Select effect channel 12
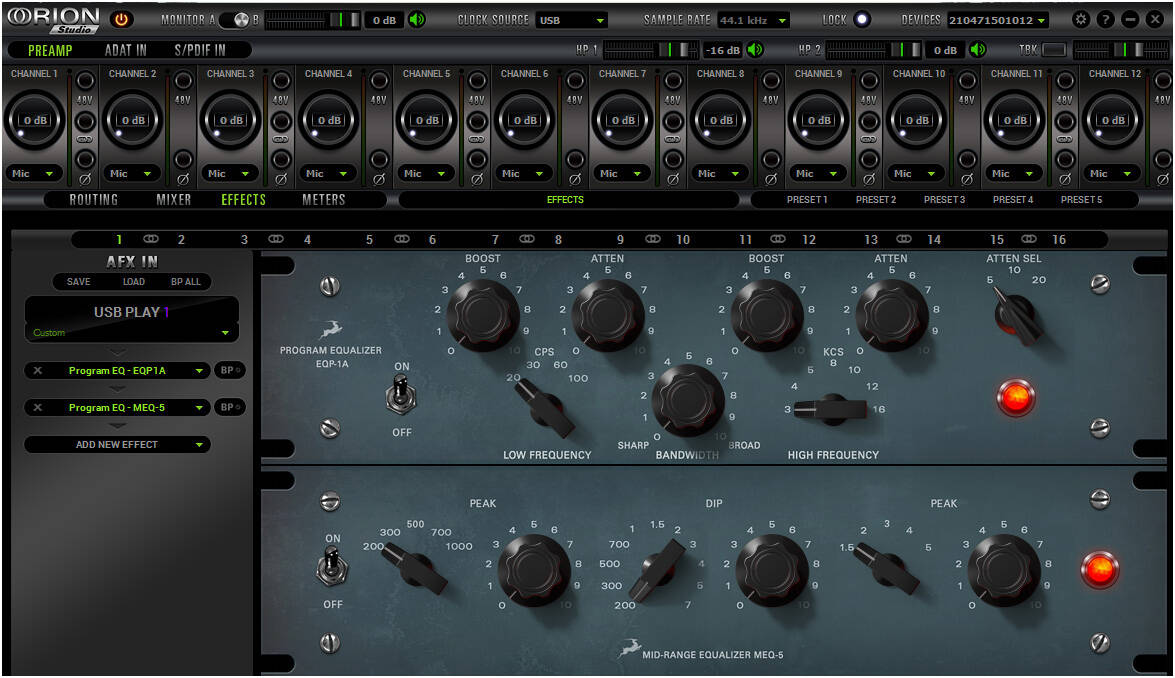Screen dimensions: 1175x678 (809, 240)
